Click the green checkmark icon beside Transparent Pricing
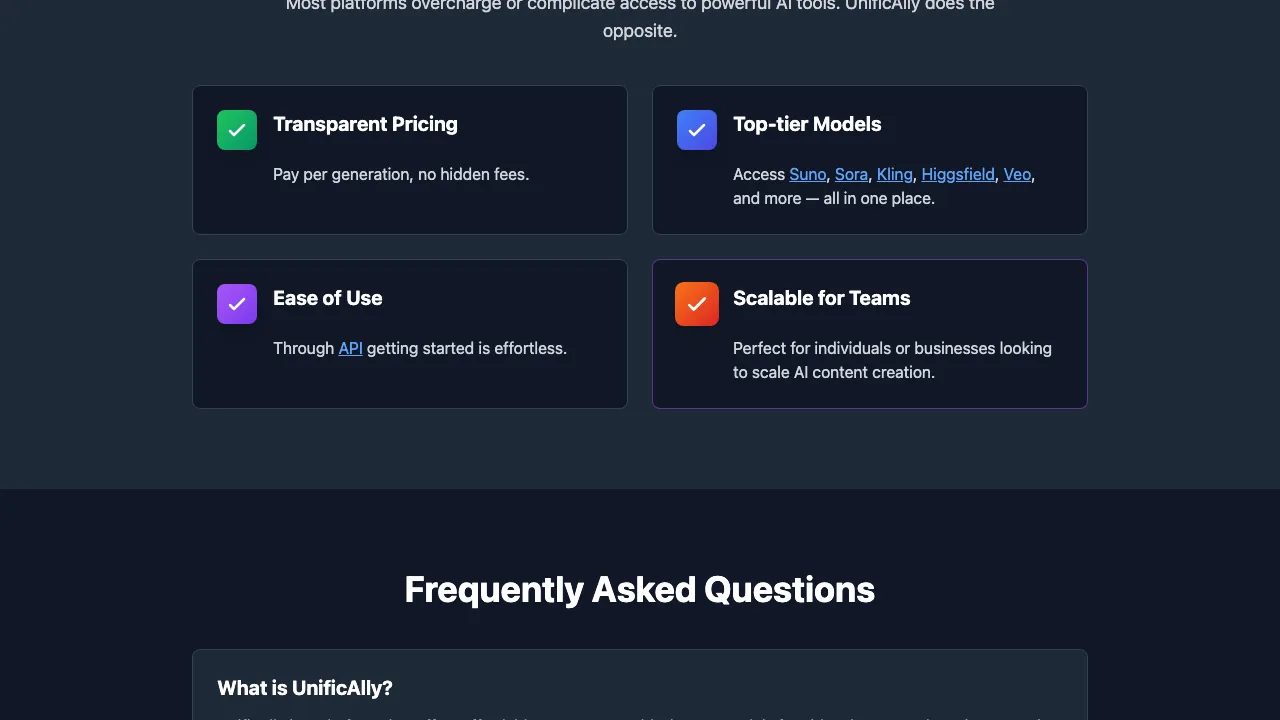 pos(237,130)
